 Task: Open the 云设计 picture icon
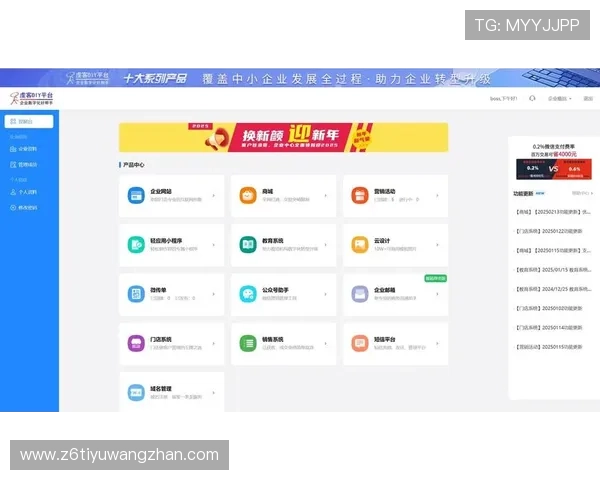360,245
